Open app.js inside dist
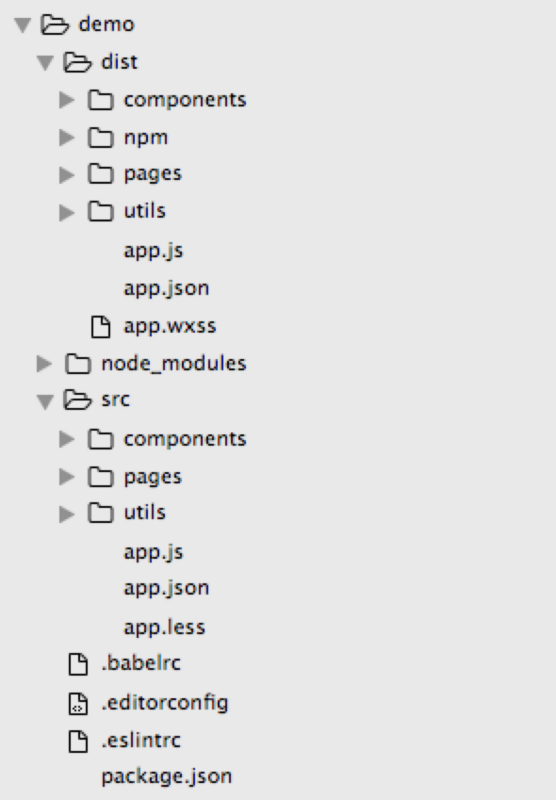The height and width of the screenshot is (800, 556). click(154, 251)
